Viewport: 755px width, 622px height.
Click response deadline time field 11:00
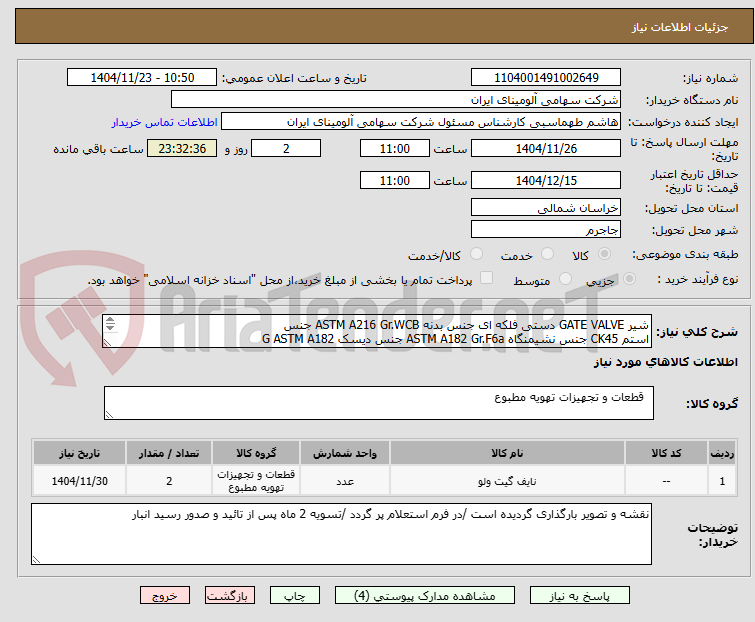395,148
